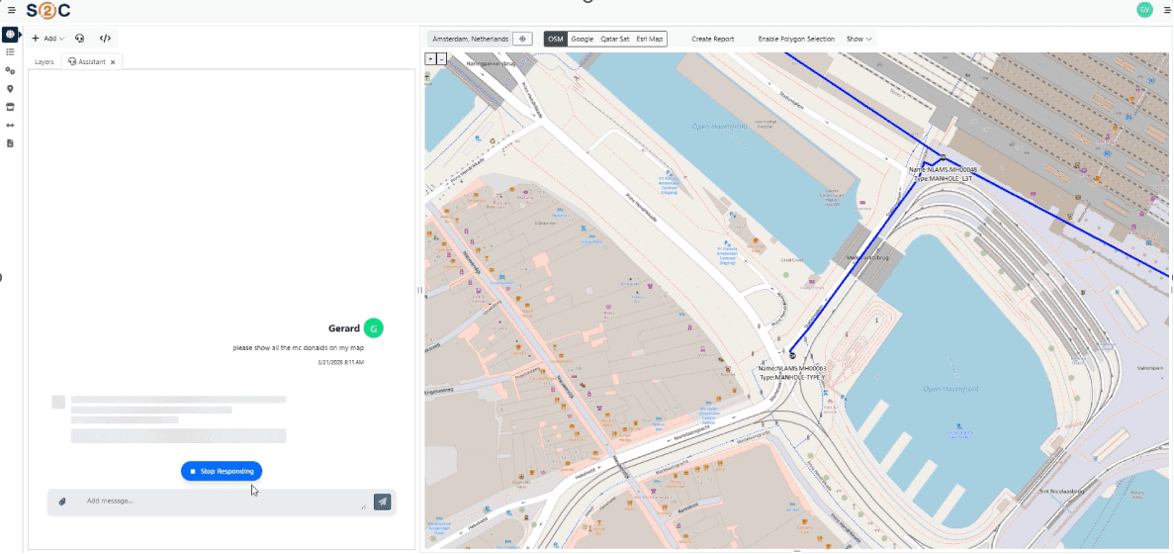The image size is (1174, 554).
Task: Click the paperclip attach icon
Action: coord(62,501)
